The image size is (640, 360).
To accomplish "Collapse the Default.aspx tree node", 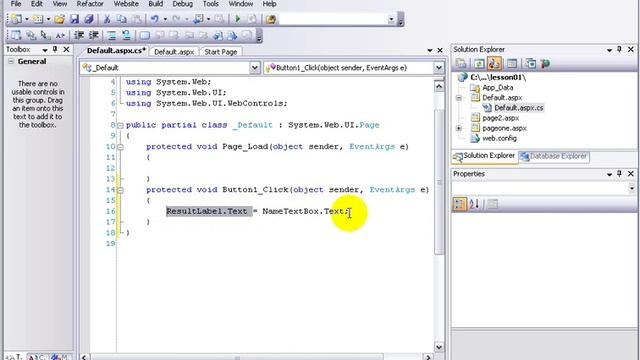I will (x=458, y=98).
